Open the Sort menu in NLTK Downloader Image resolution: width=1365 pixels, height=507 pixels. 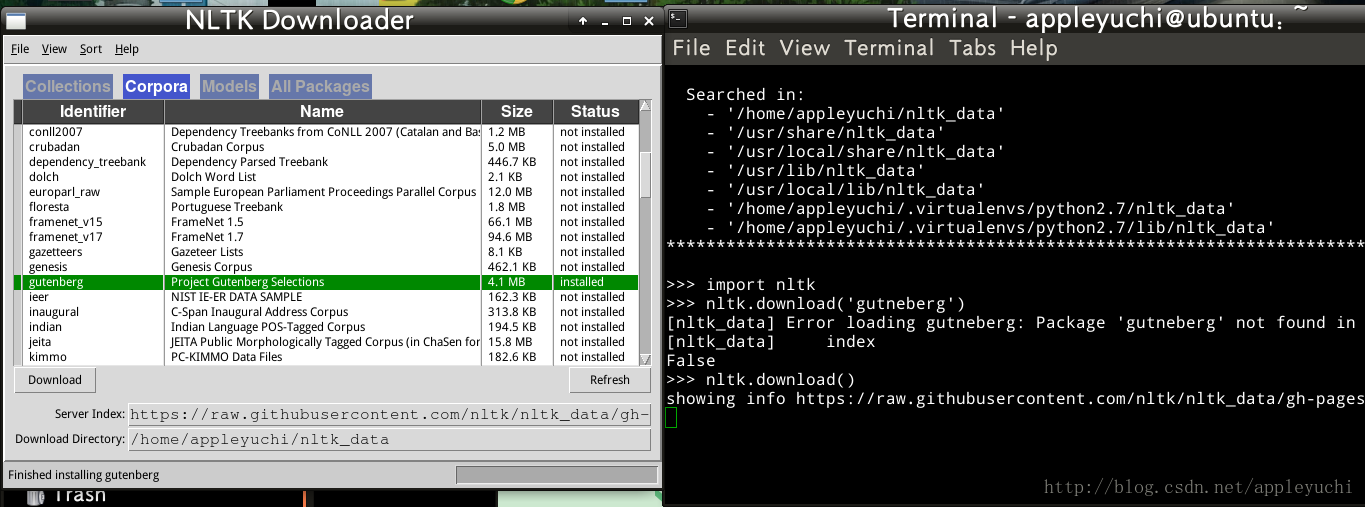tap(91, 49)
